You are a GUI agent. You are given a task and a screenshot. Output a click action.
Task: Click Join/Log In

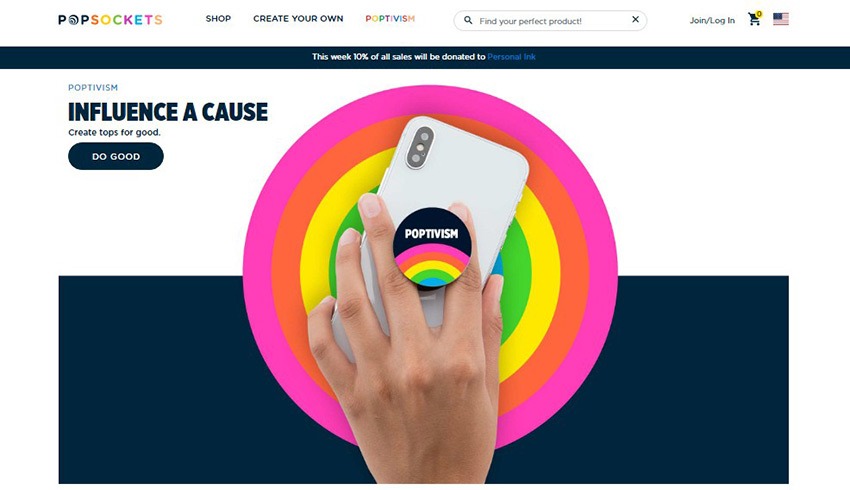(712, 21)
